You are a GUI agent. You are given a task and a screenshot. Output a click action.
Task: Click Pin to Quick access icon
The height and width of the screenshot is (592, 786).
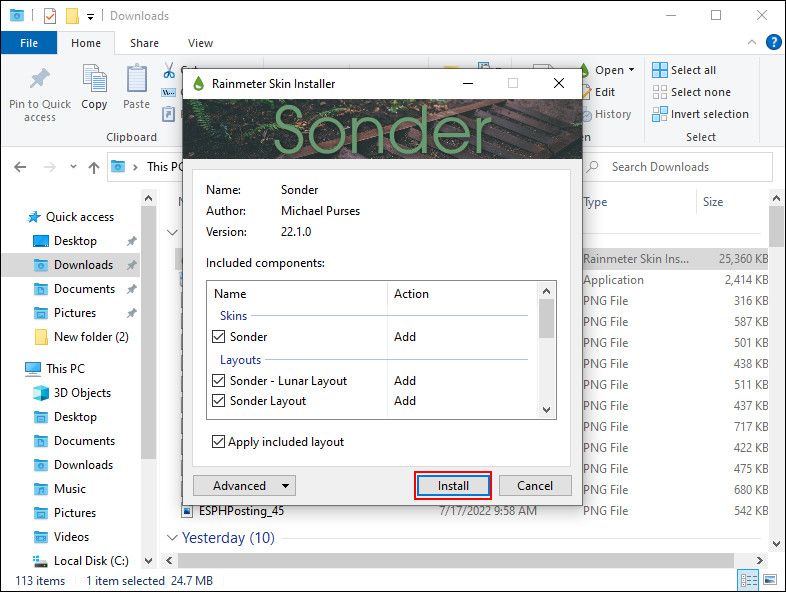pos(40,79)
